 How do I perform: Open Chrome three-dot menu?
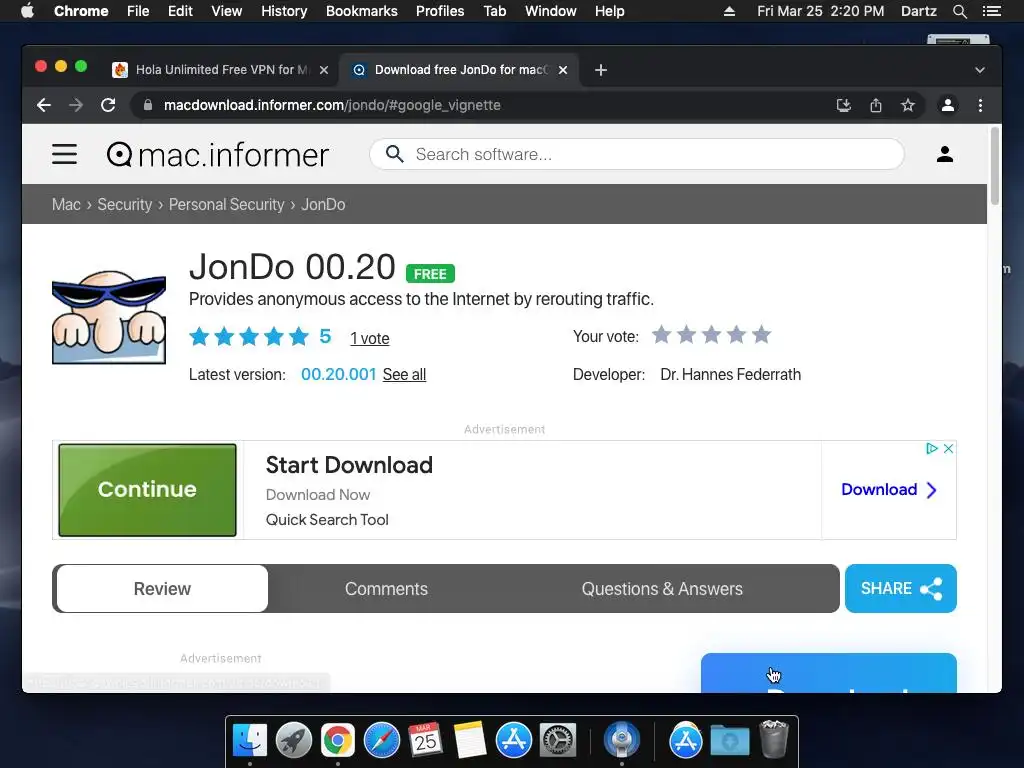click(980, 105)
